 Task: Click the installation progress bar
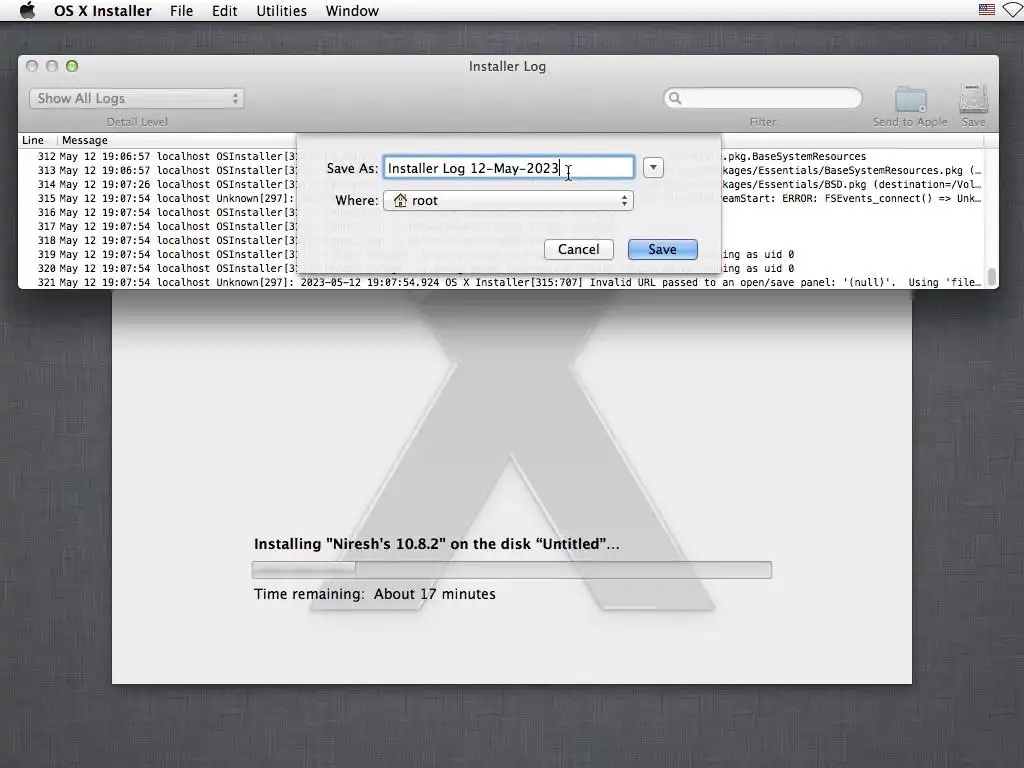tap(511, 570)
